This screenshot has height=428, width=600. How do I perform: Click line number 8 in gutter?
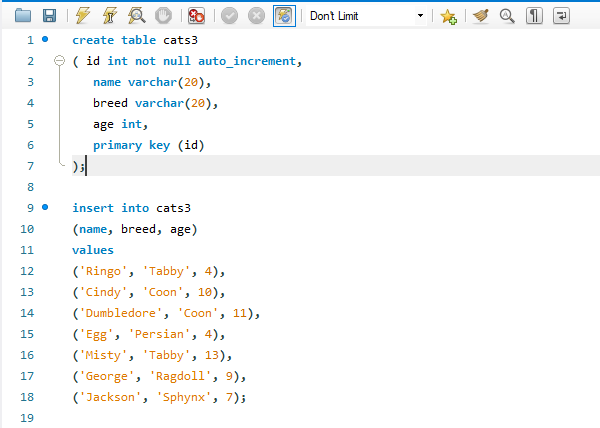[31, 187]
